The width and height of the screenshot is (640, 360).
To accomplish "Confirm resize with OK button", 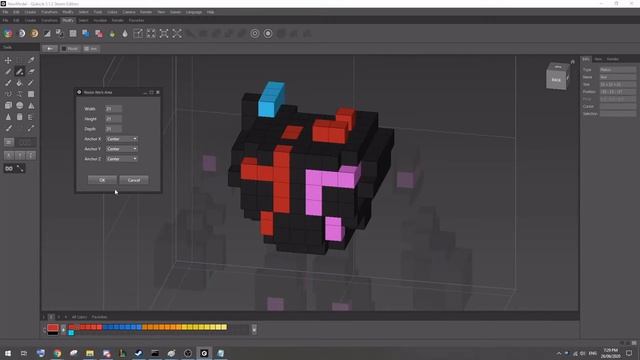I will 102,180.
